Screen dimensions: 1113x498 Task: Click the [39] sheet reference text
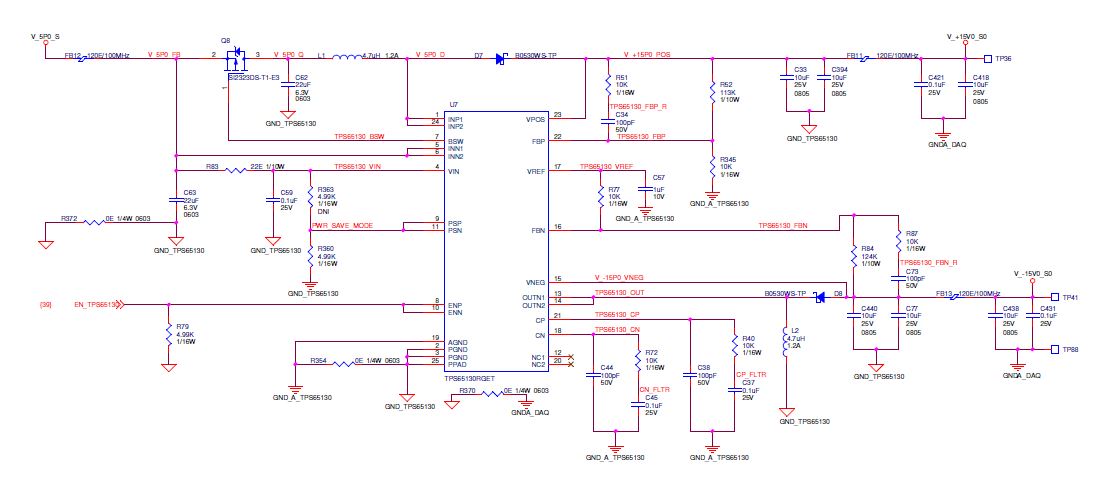pyautogui.click(x=44, y=305)
